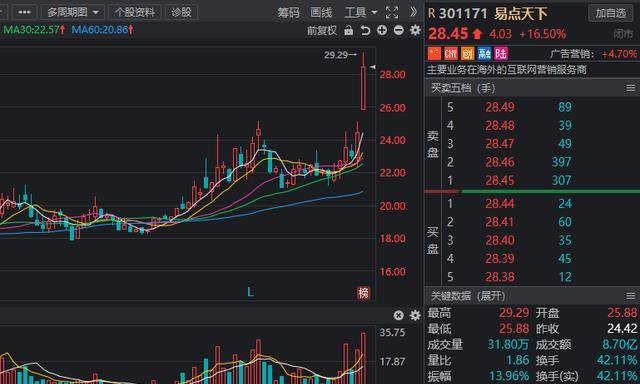Toggle the 前复权 adjustment mode
This screenshot has height=384, width=640.
click(322, 31)
